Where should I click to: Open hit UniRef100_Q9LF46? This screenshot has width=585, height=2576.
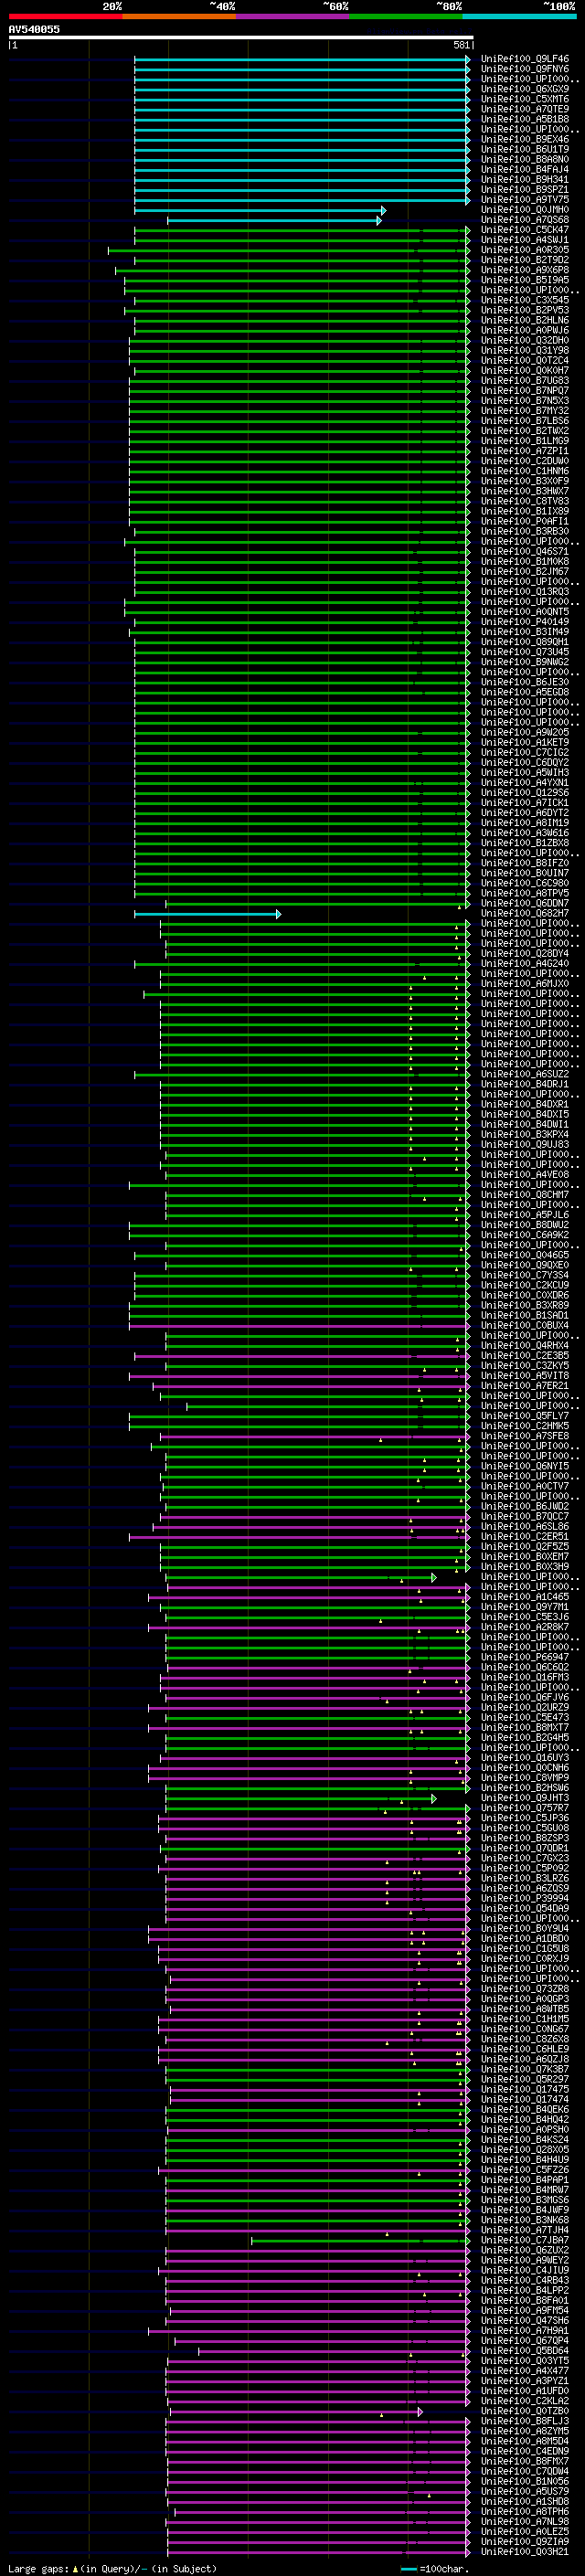tap(524, 59)
